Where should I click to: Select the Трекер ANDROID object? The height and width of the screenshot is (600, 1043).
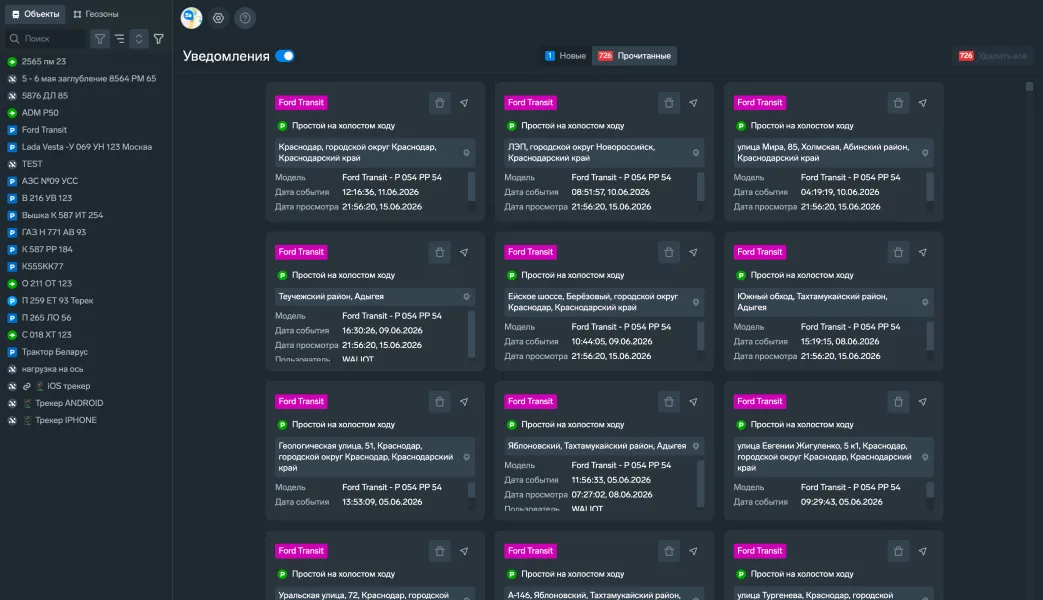pos(69,403)
